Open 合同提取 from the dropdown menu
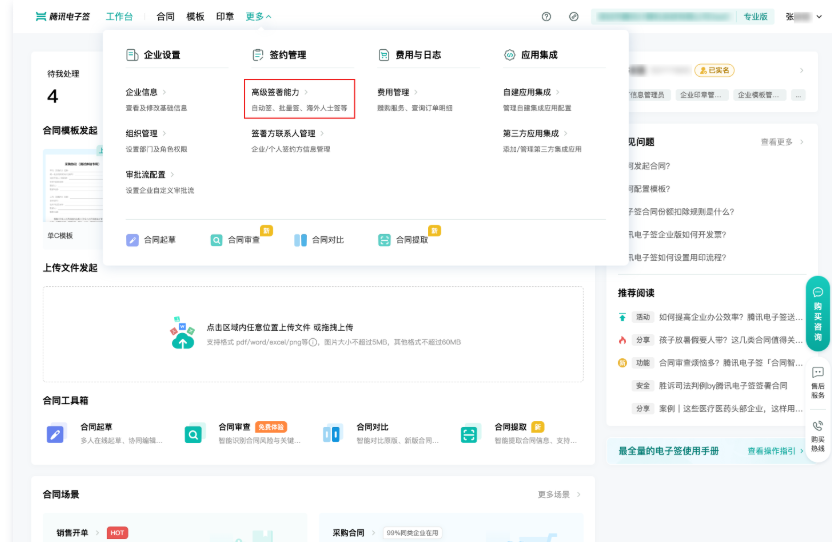Screen dimensions: 832x542 pos(385,240)
